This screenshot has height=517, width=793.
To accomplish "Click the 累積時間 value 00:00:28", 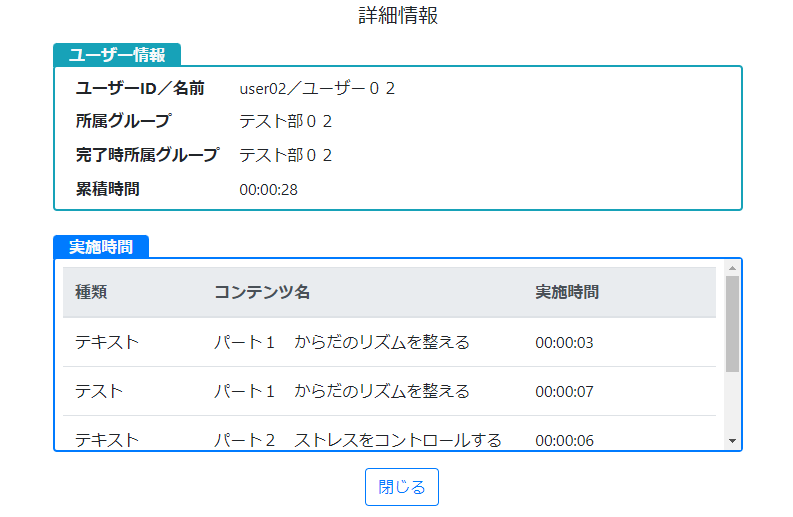I will (x=269, y=190).
